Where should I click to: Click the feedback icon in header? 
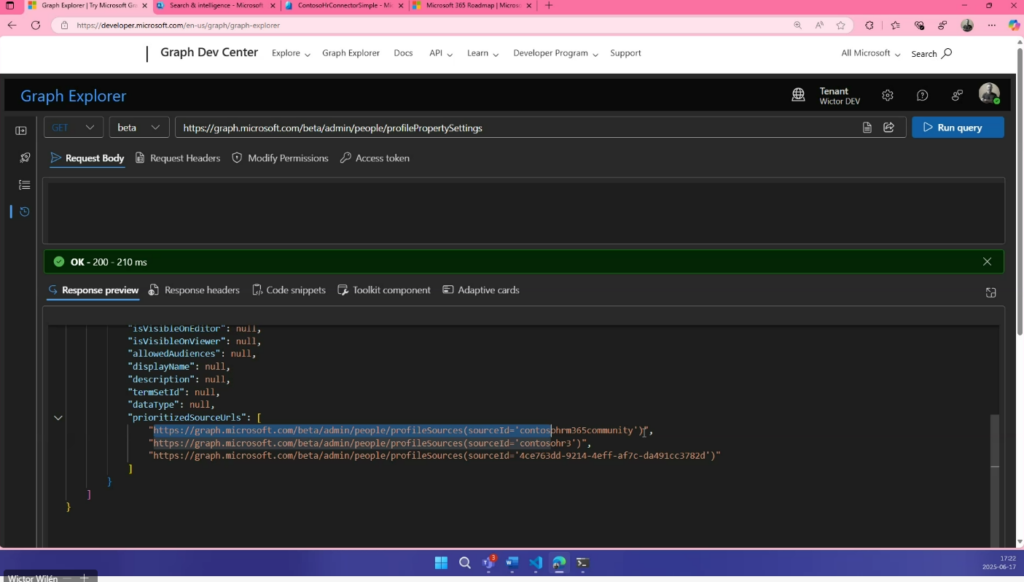[x=957, y=95]
